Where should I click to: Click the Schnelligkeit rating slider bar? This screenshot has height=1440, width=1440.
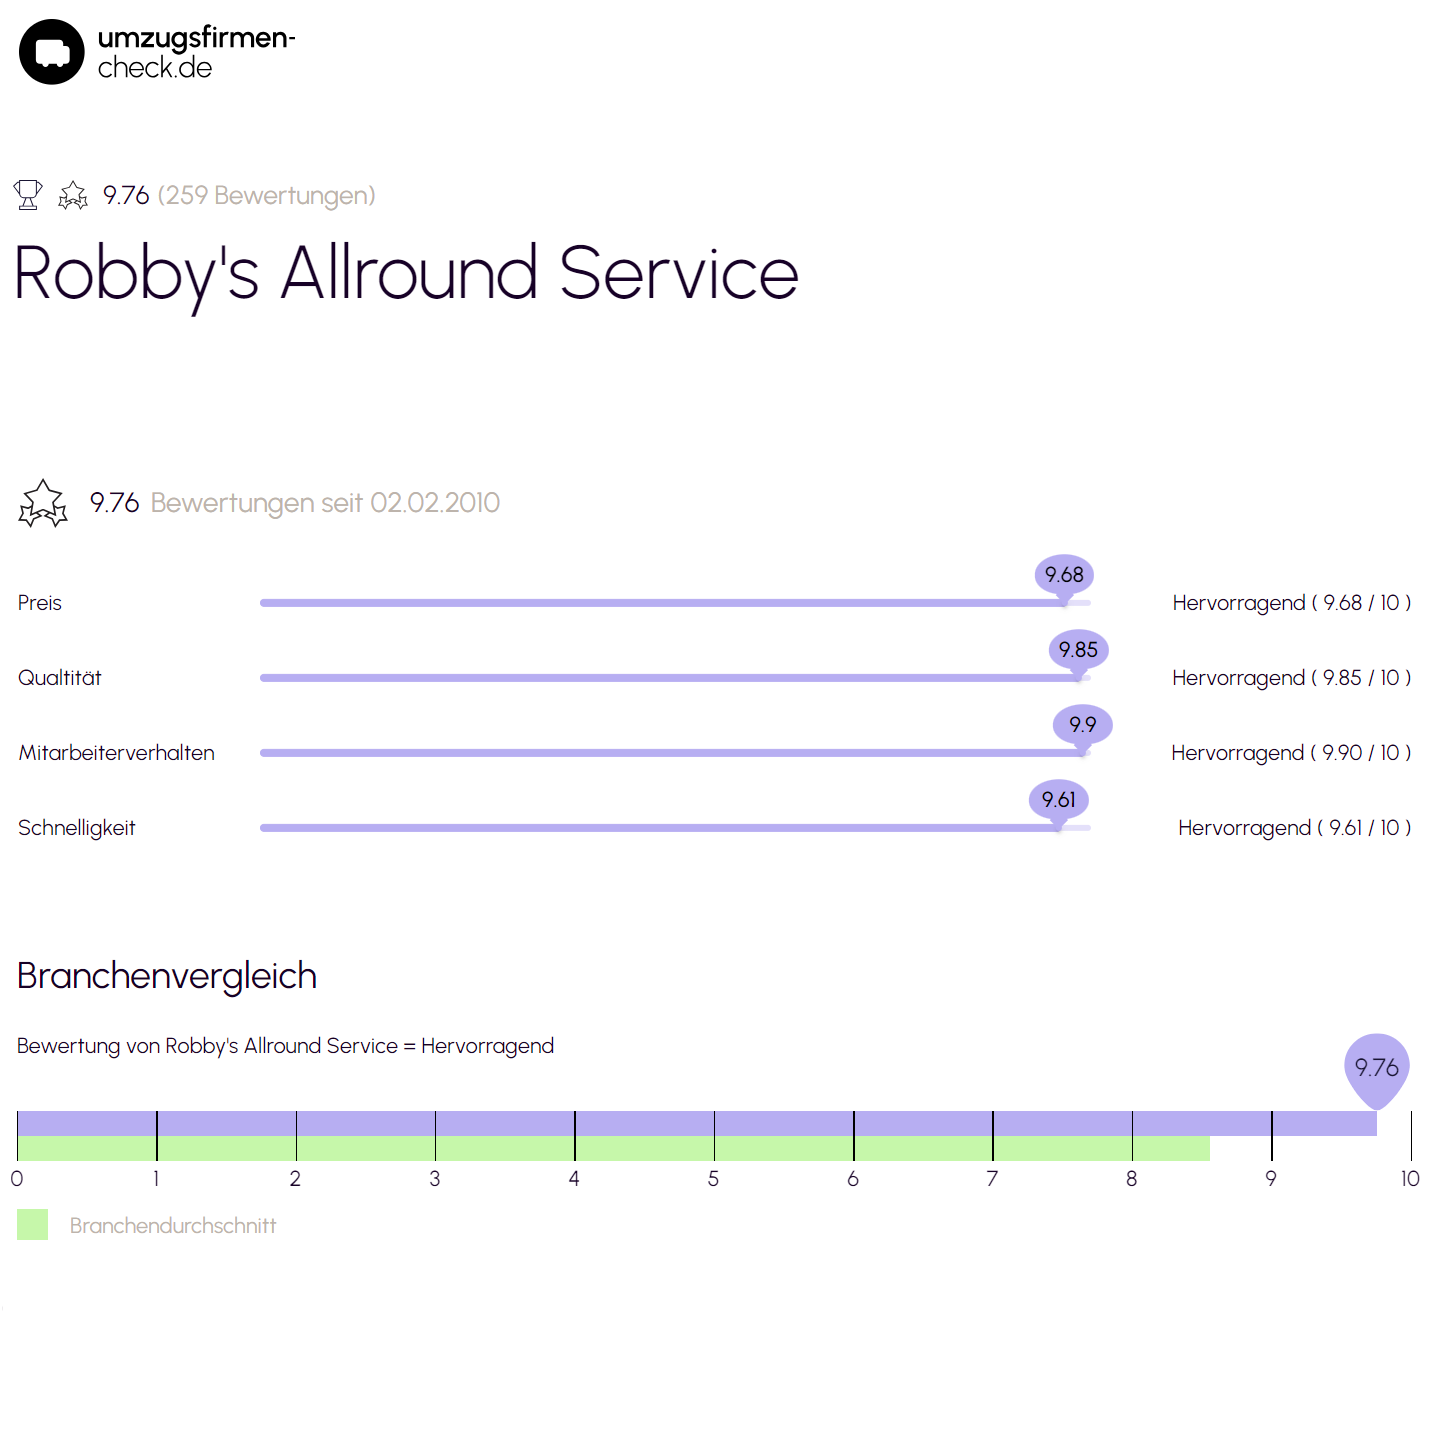pyautogui.click(x=675, y=828)
